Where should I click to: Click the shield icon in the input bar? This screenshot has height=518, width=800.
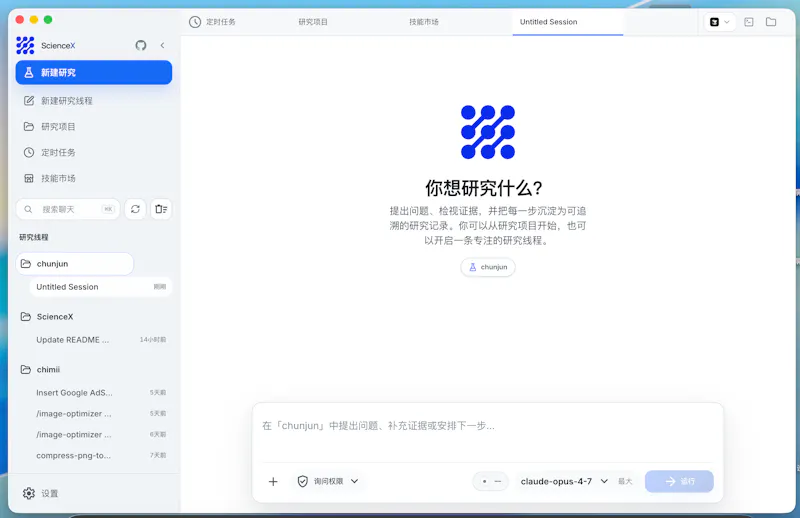303,481
